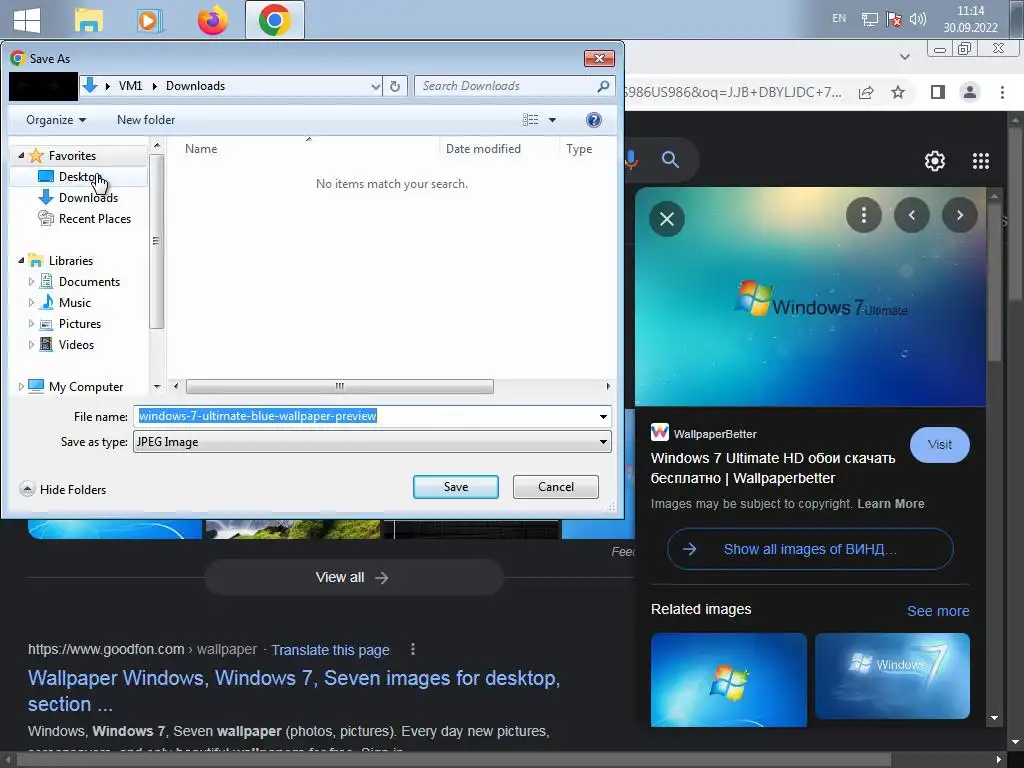This screenshot has width=1024, height=768.
Task: Switch to Chrome in the taskbar
Action: pos(274,20)
